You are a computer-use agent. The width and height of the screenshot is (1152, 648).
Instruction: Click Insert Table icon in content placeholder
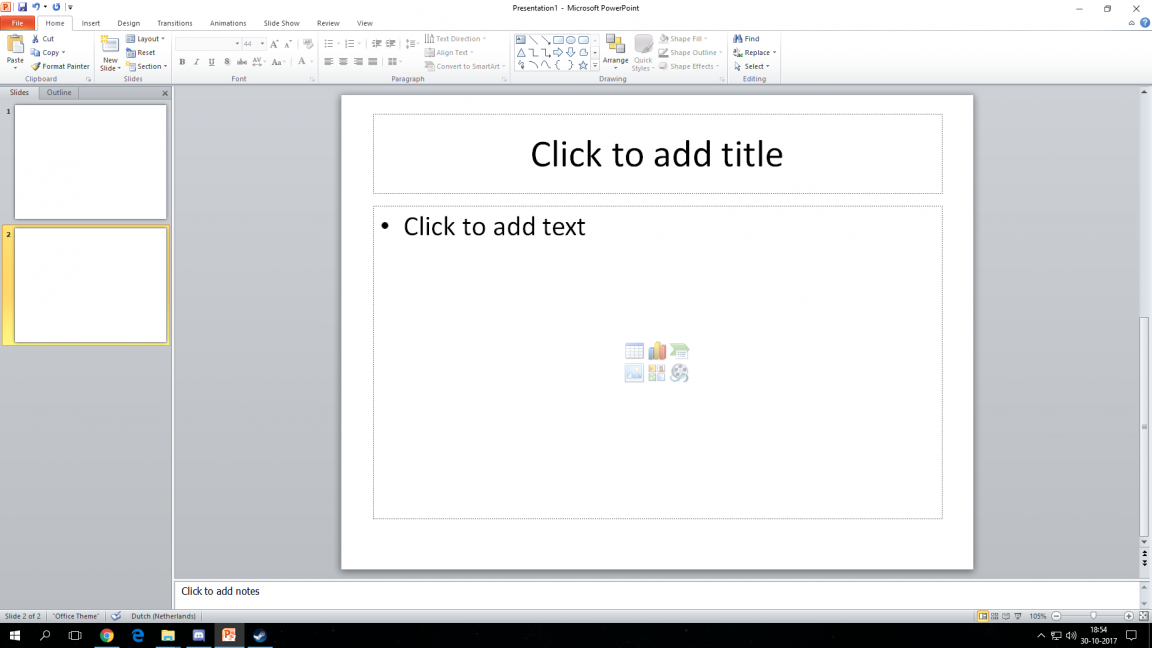[634, 351]
